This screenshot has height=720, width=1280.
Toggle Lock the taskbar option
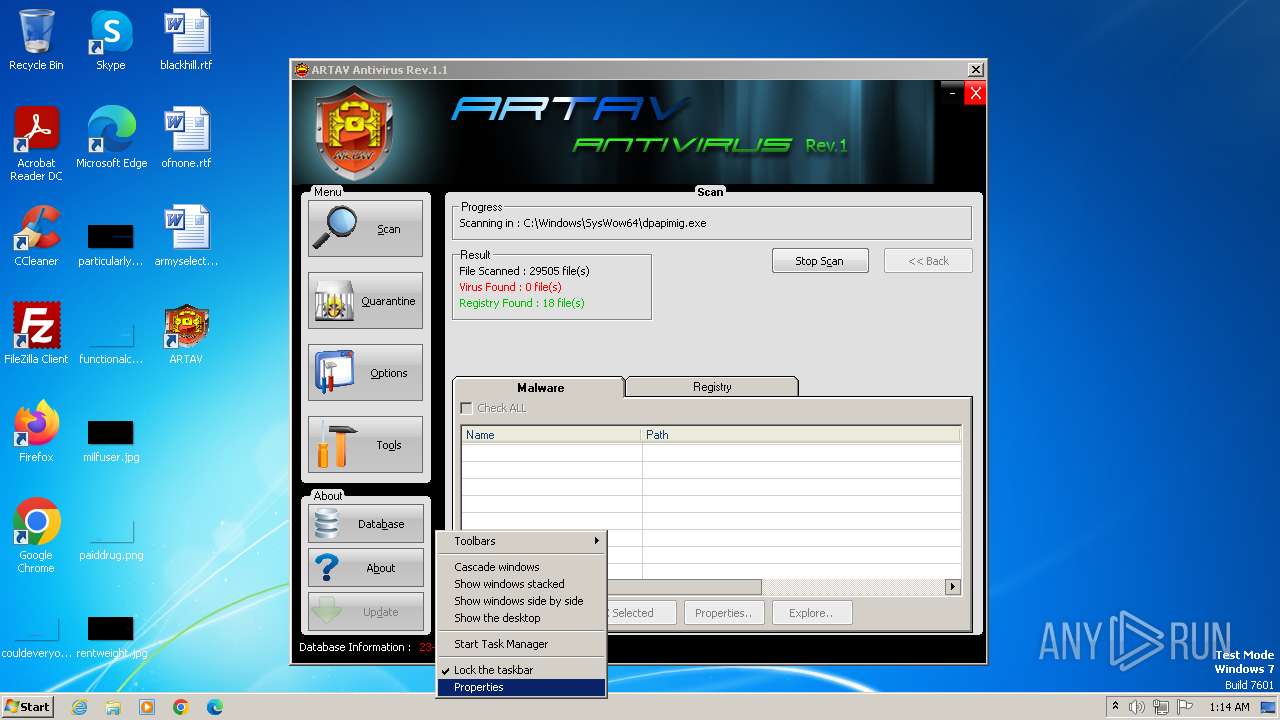(521, 670)
